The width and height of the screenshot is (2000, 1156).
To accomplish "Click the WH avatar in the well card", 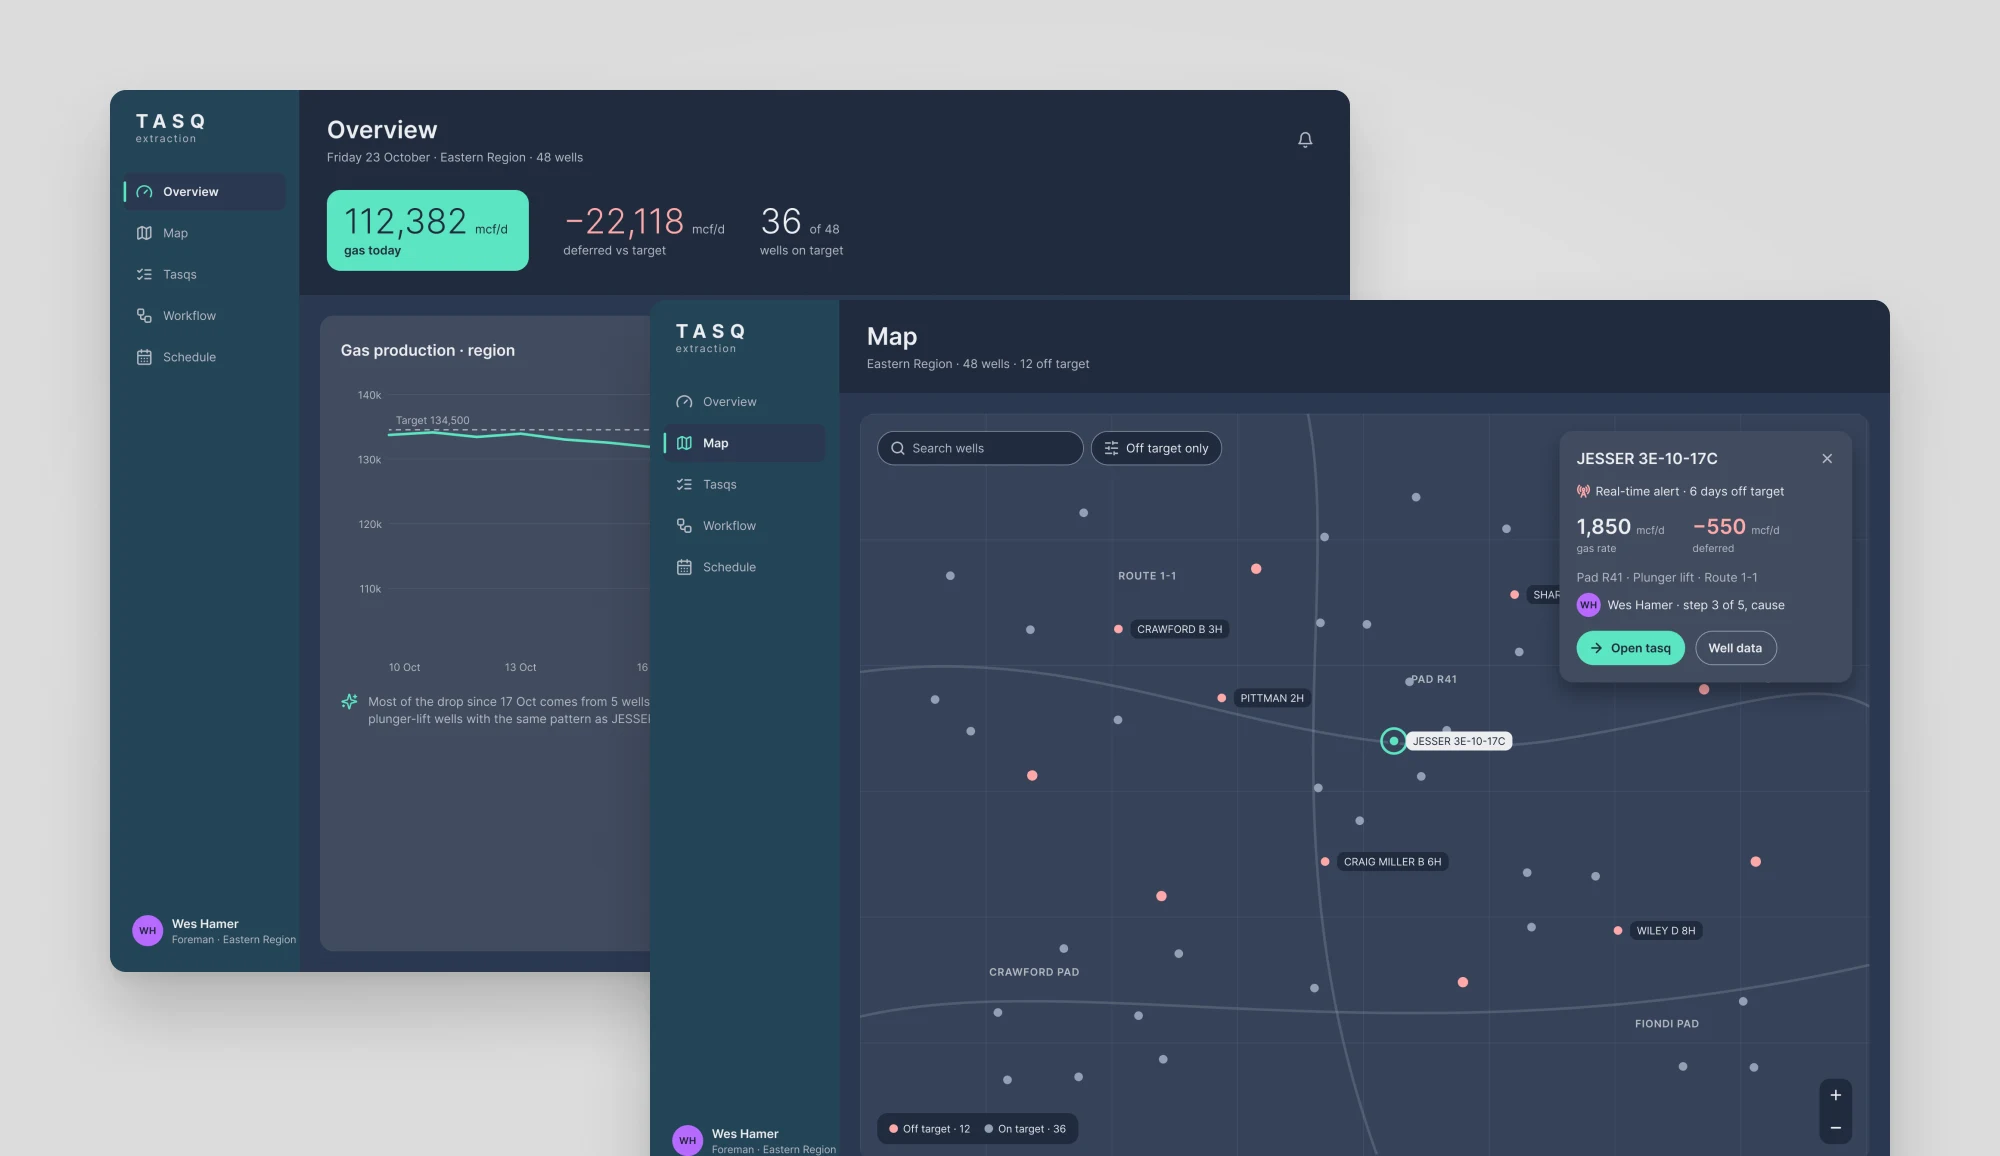I will 1588,605.
